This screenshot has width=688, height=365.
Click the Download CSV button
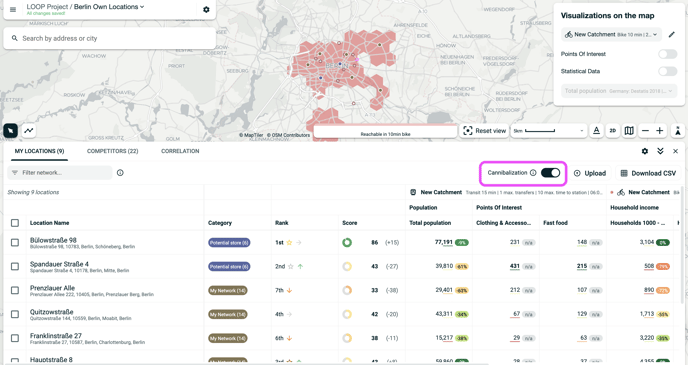[648, 173]
